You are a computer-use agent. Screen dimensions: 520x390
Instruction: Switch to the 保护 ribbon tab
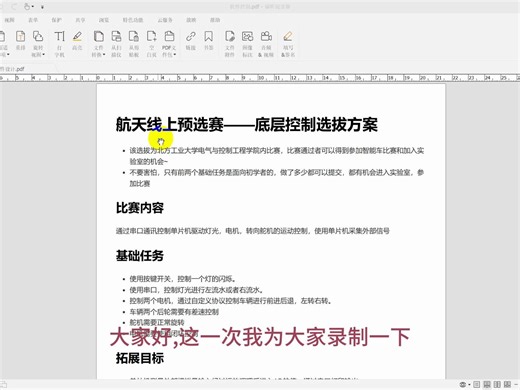pos(56,20)
